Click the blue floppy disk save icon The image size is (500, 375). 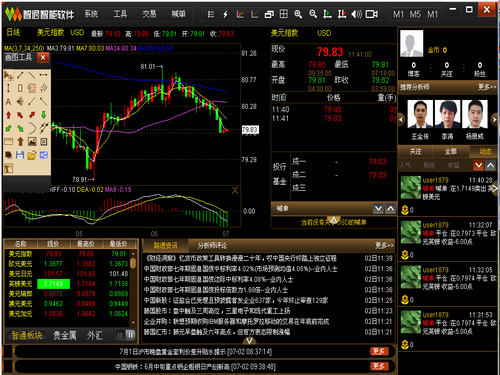(x=20, y=155)
